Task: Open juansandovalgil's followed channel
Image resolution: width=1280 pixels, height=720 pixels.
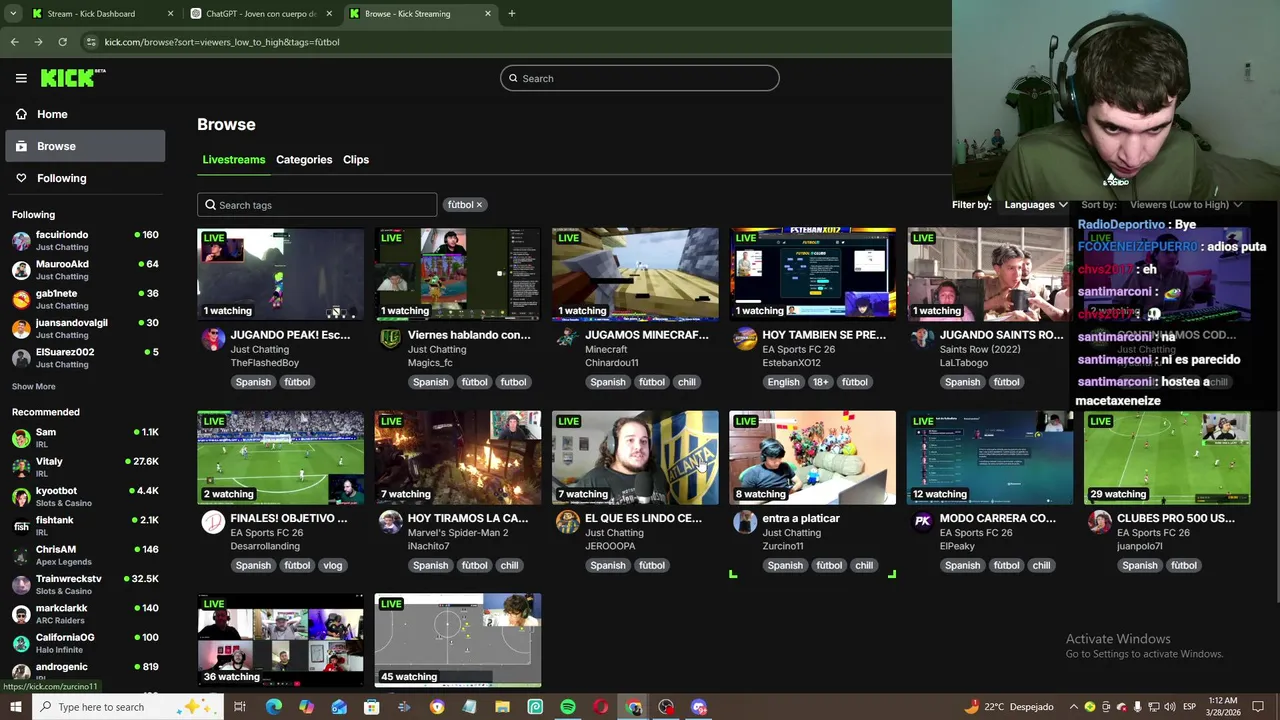Action: pos(85,328)
